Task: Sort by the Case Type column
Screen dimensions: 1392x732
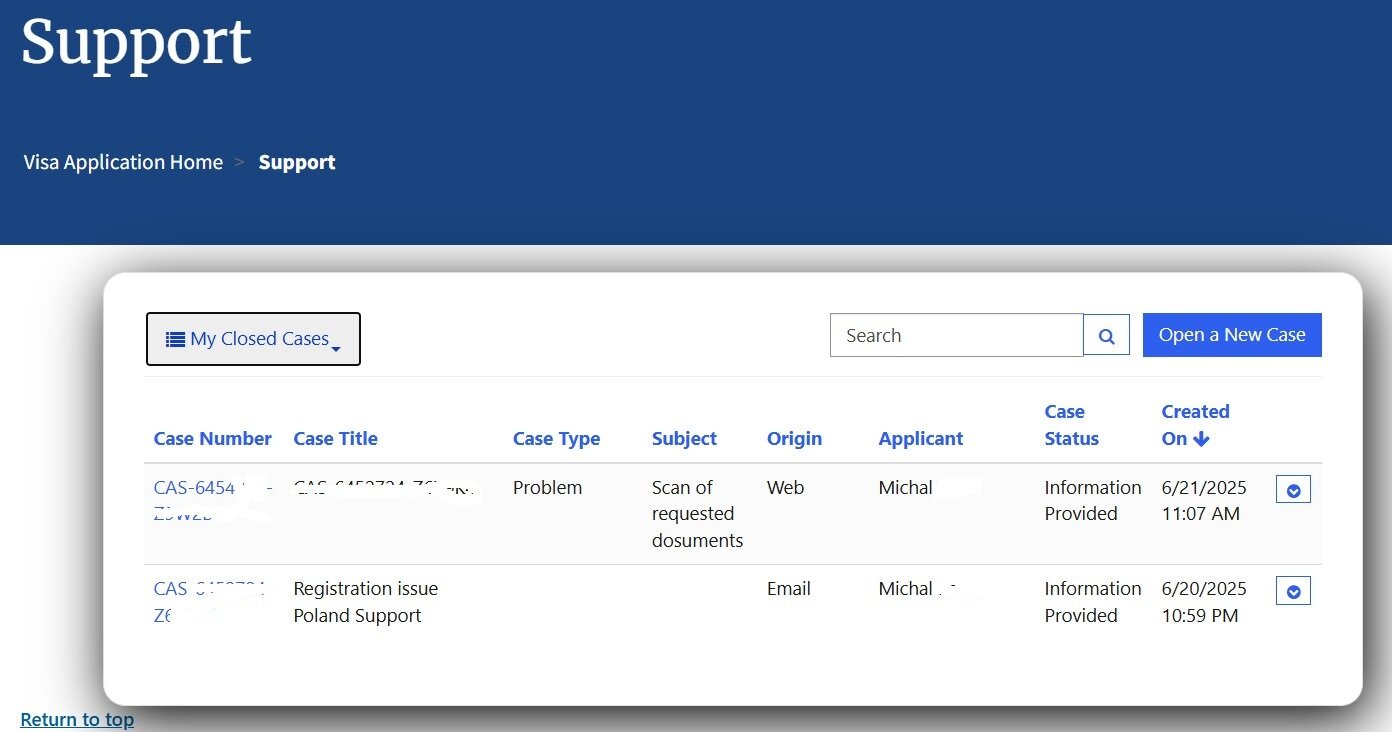Action: [x=556, y=438]
